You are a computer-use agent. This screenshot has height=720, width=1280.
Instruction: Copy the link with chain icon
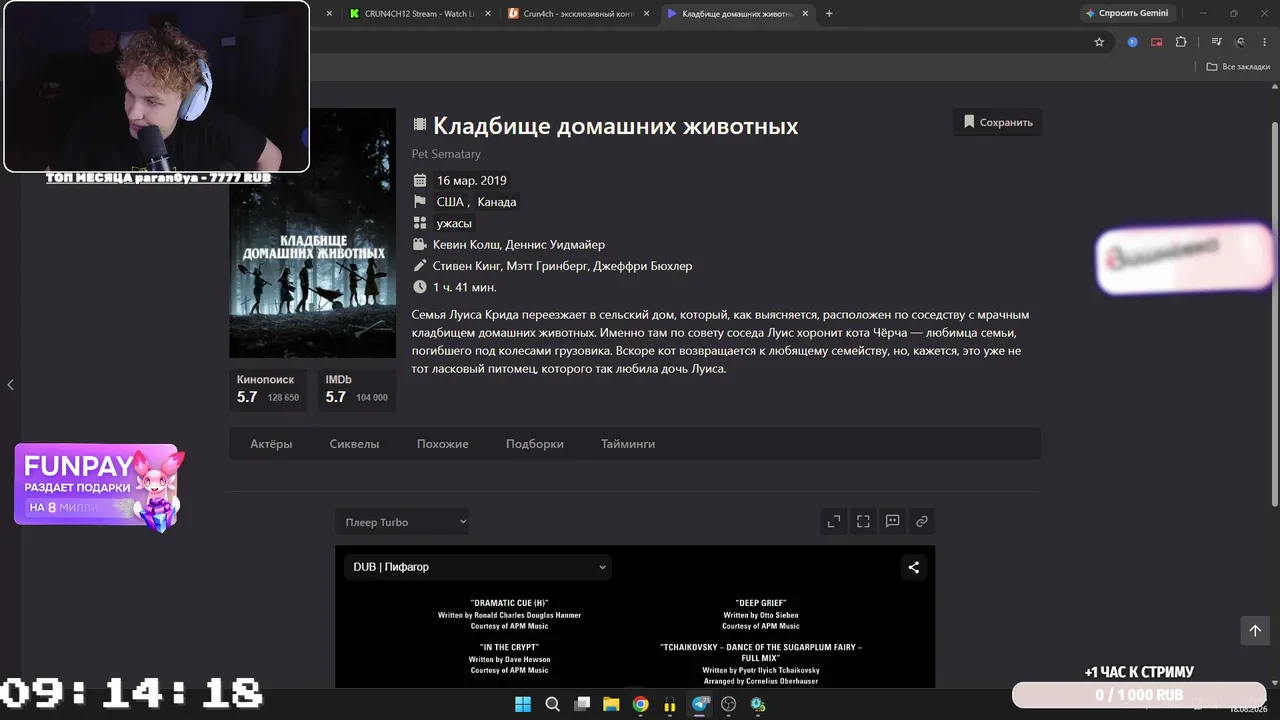click(x=922, y=521)
